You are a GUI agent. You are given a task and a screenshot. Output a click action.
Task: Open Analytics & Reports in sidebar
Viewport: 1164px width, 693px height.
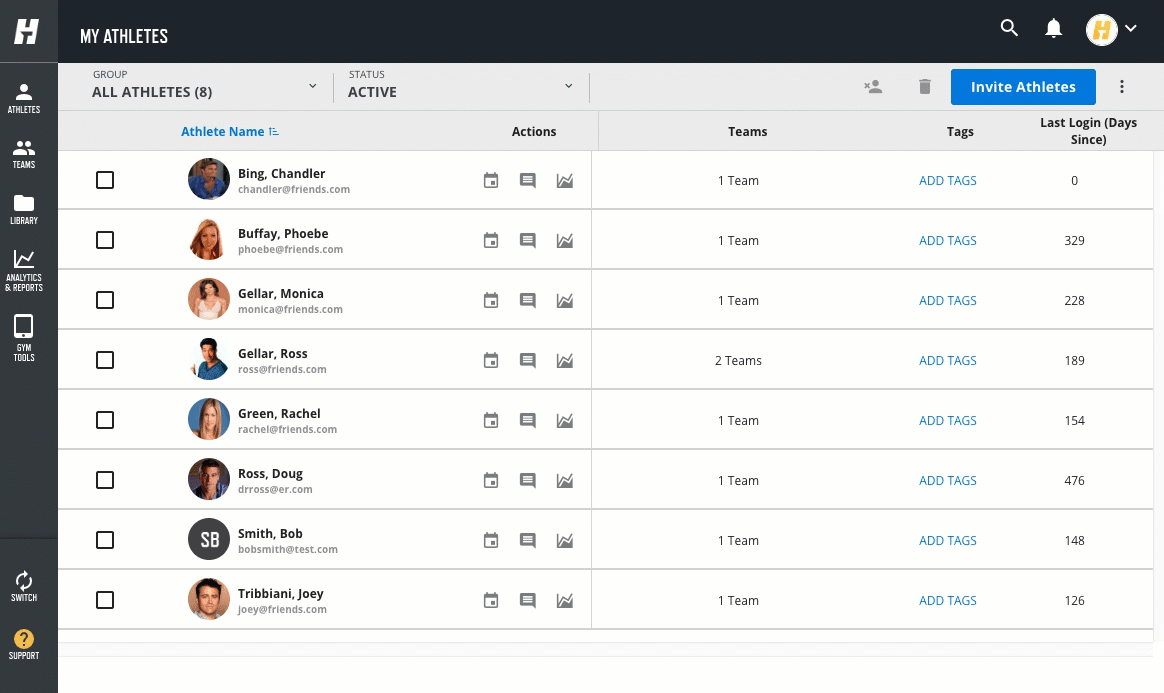coord(24,271)
